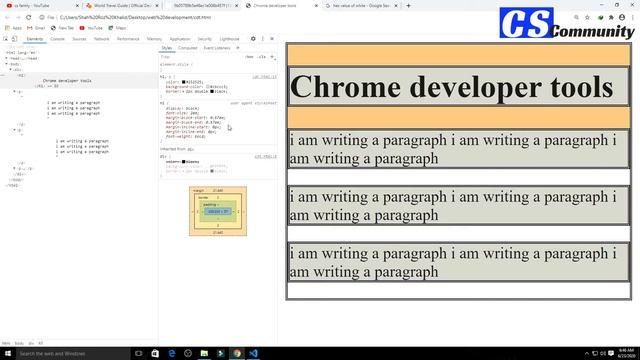
Task: Toggle the :hov element state button
Action: point(249,57)
